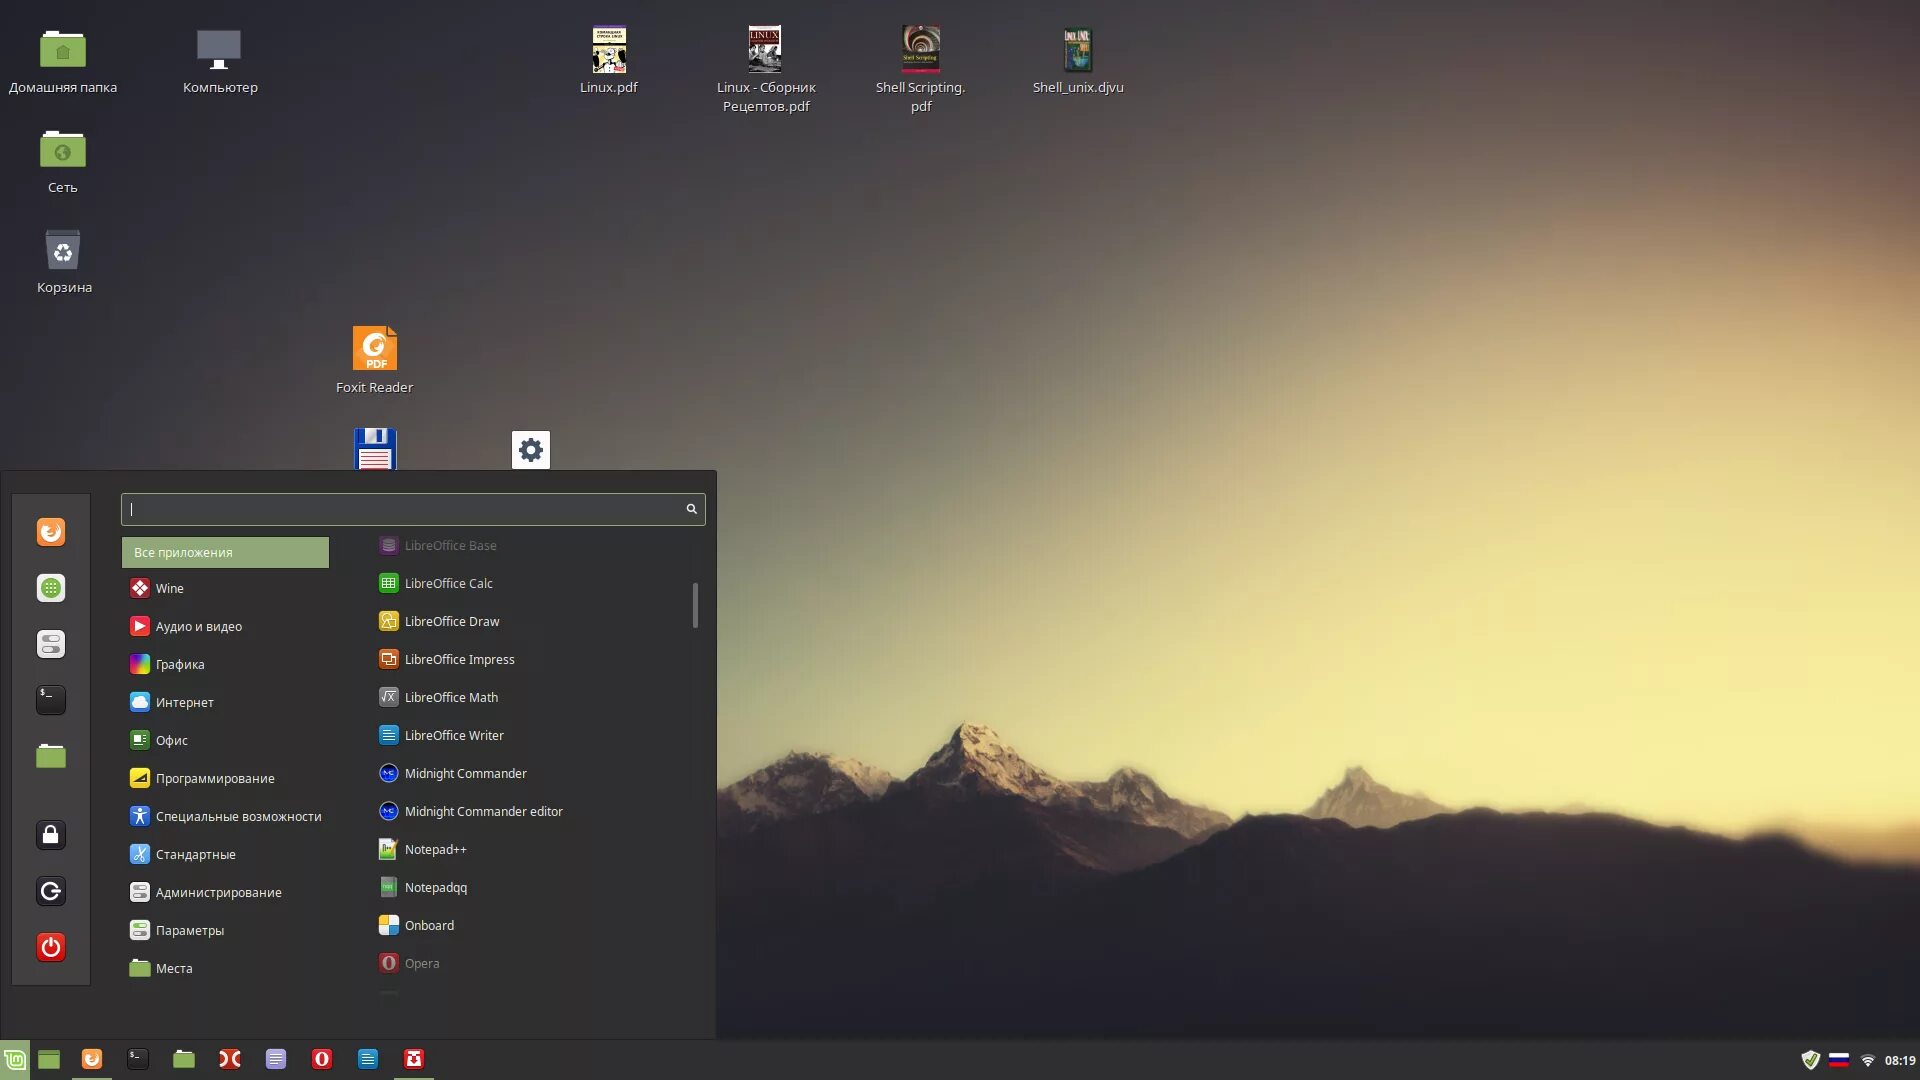Screen dimensions: 1920x1080
Task: Launch Opera browser
Action: point(422,963)
